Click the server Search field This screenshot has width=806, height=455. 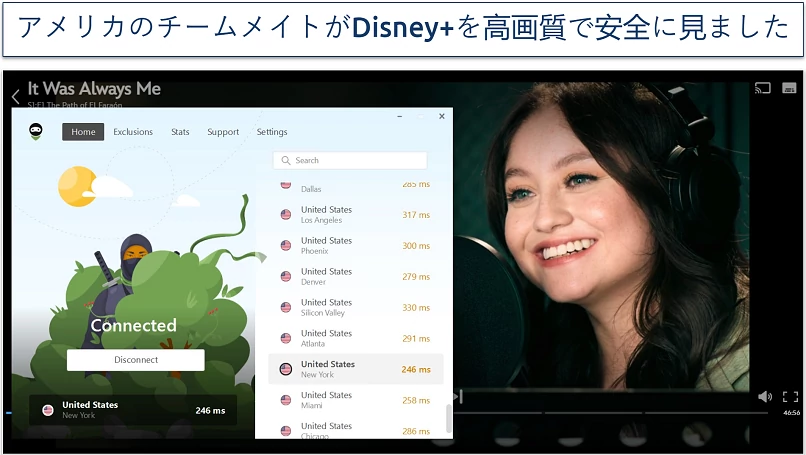[x=350, y=160]
